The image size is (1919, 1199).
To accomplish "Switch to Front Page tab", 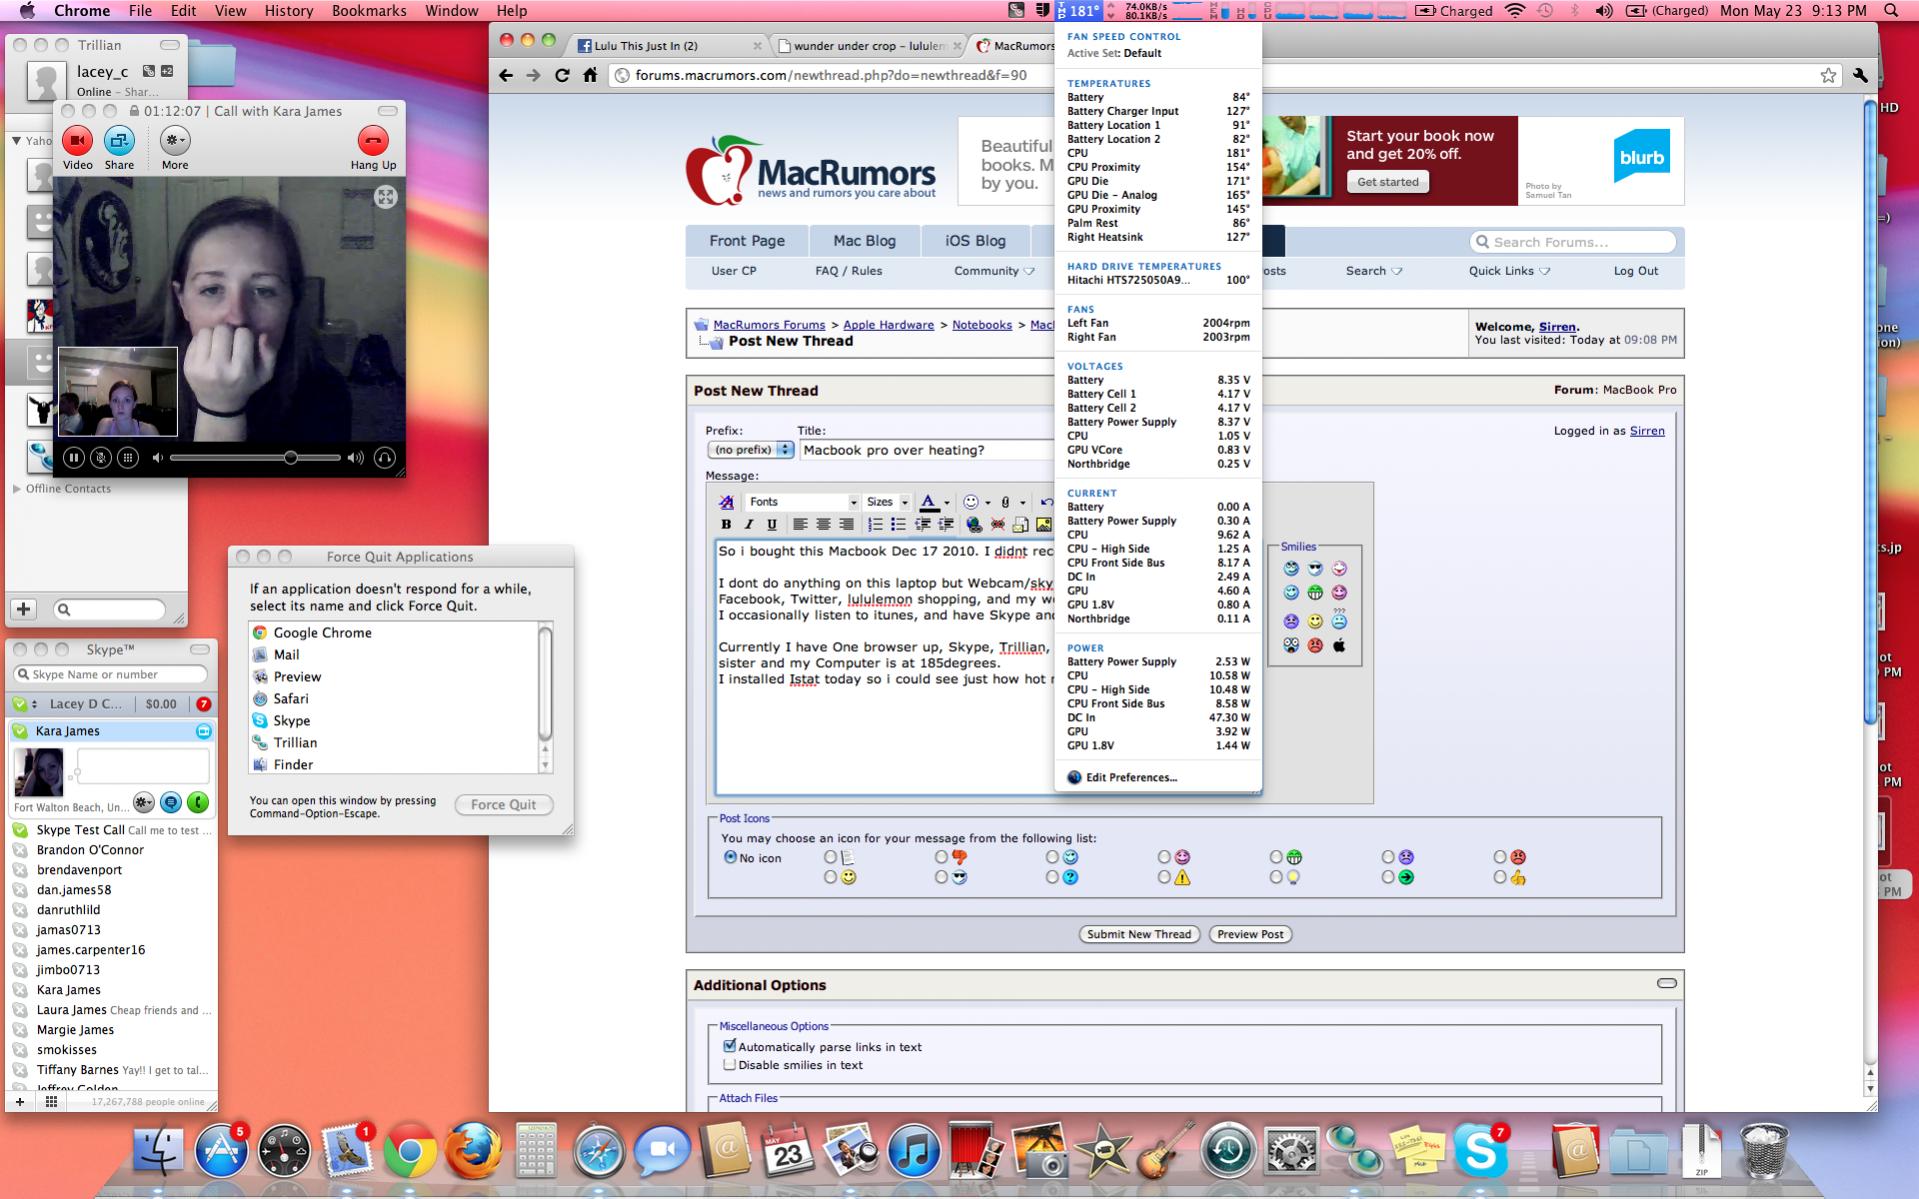I will 747,241.
